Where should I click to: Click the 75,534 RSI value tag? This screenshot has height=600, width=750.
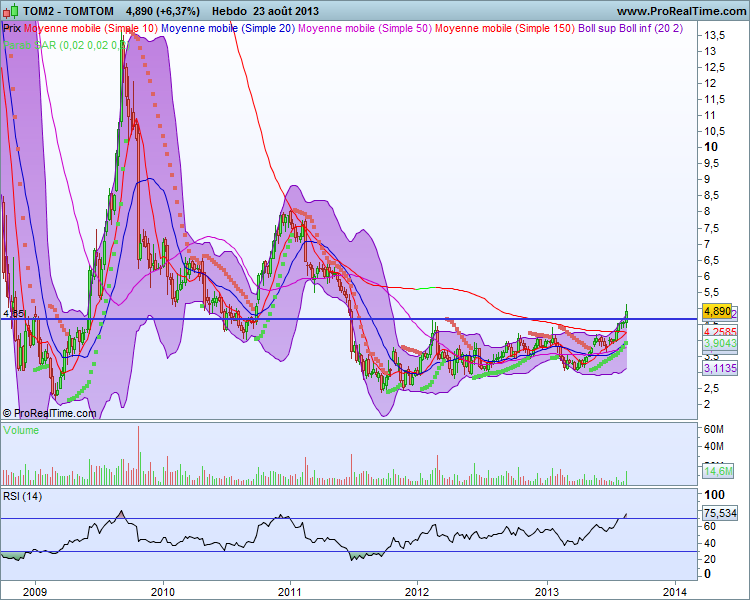(x=720, y=513)
